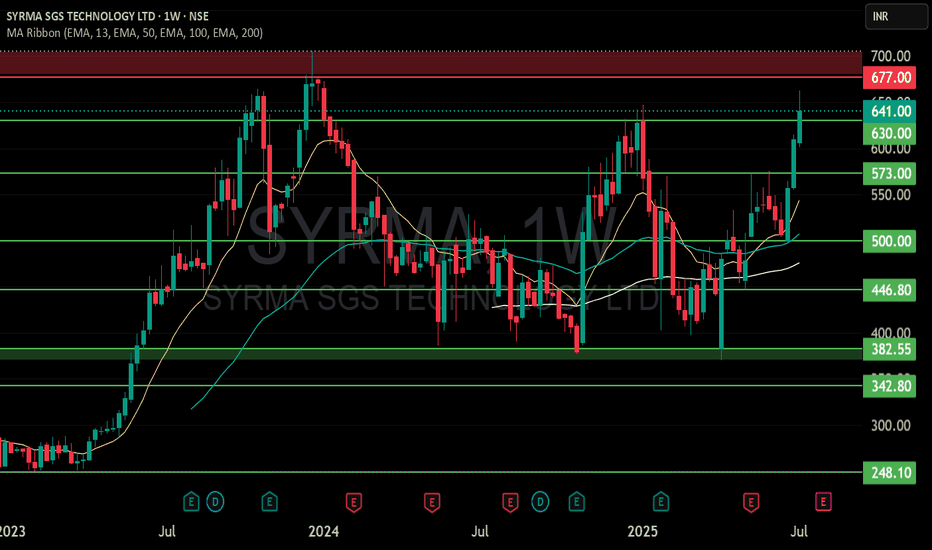Select the red 677.00 price label
Viewport: 932px width, 550px height.
coord(890,77)
